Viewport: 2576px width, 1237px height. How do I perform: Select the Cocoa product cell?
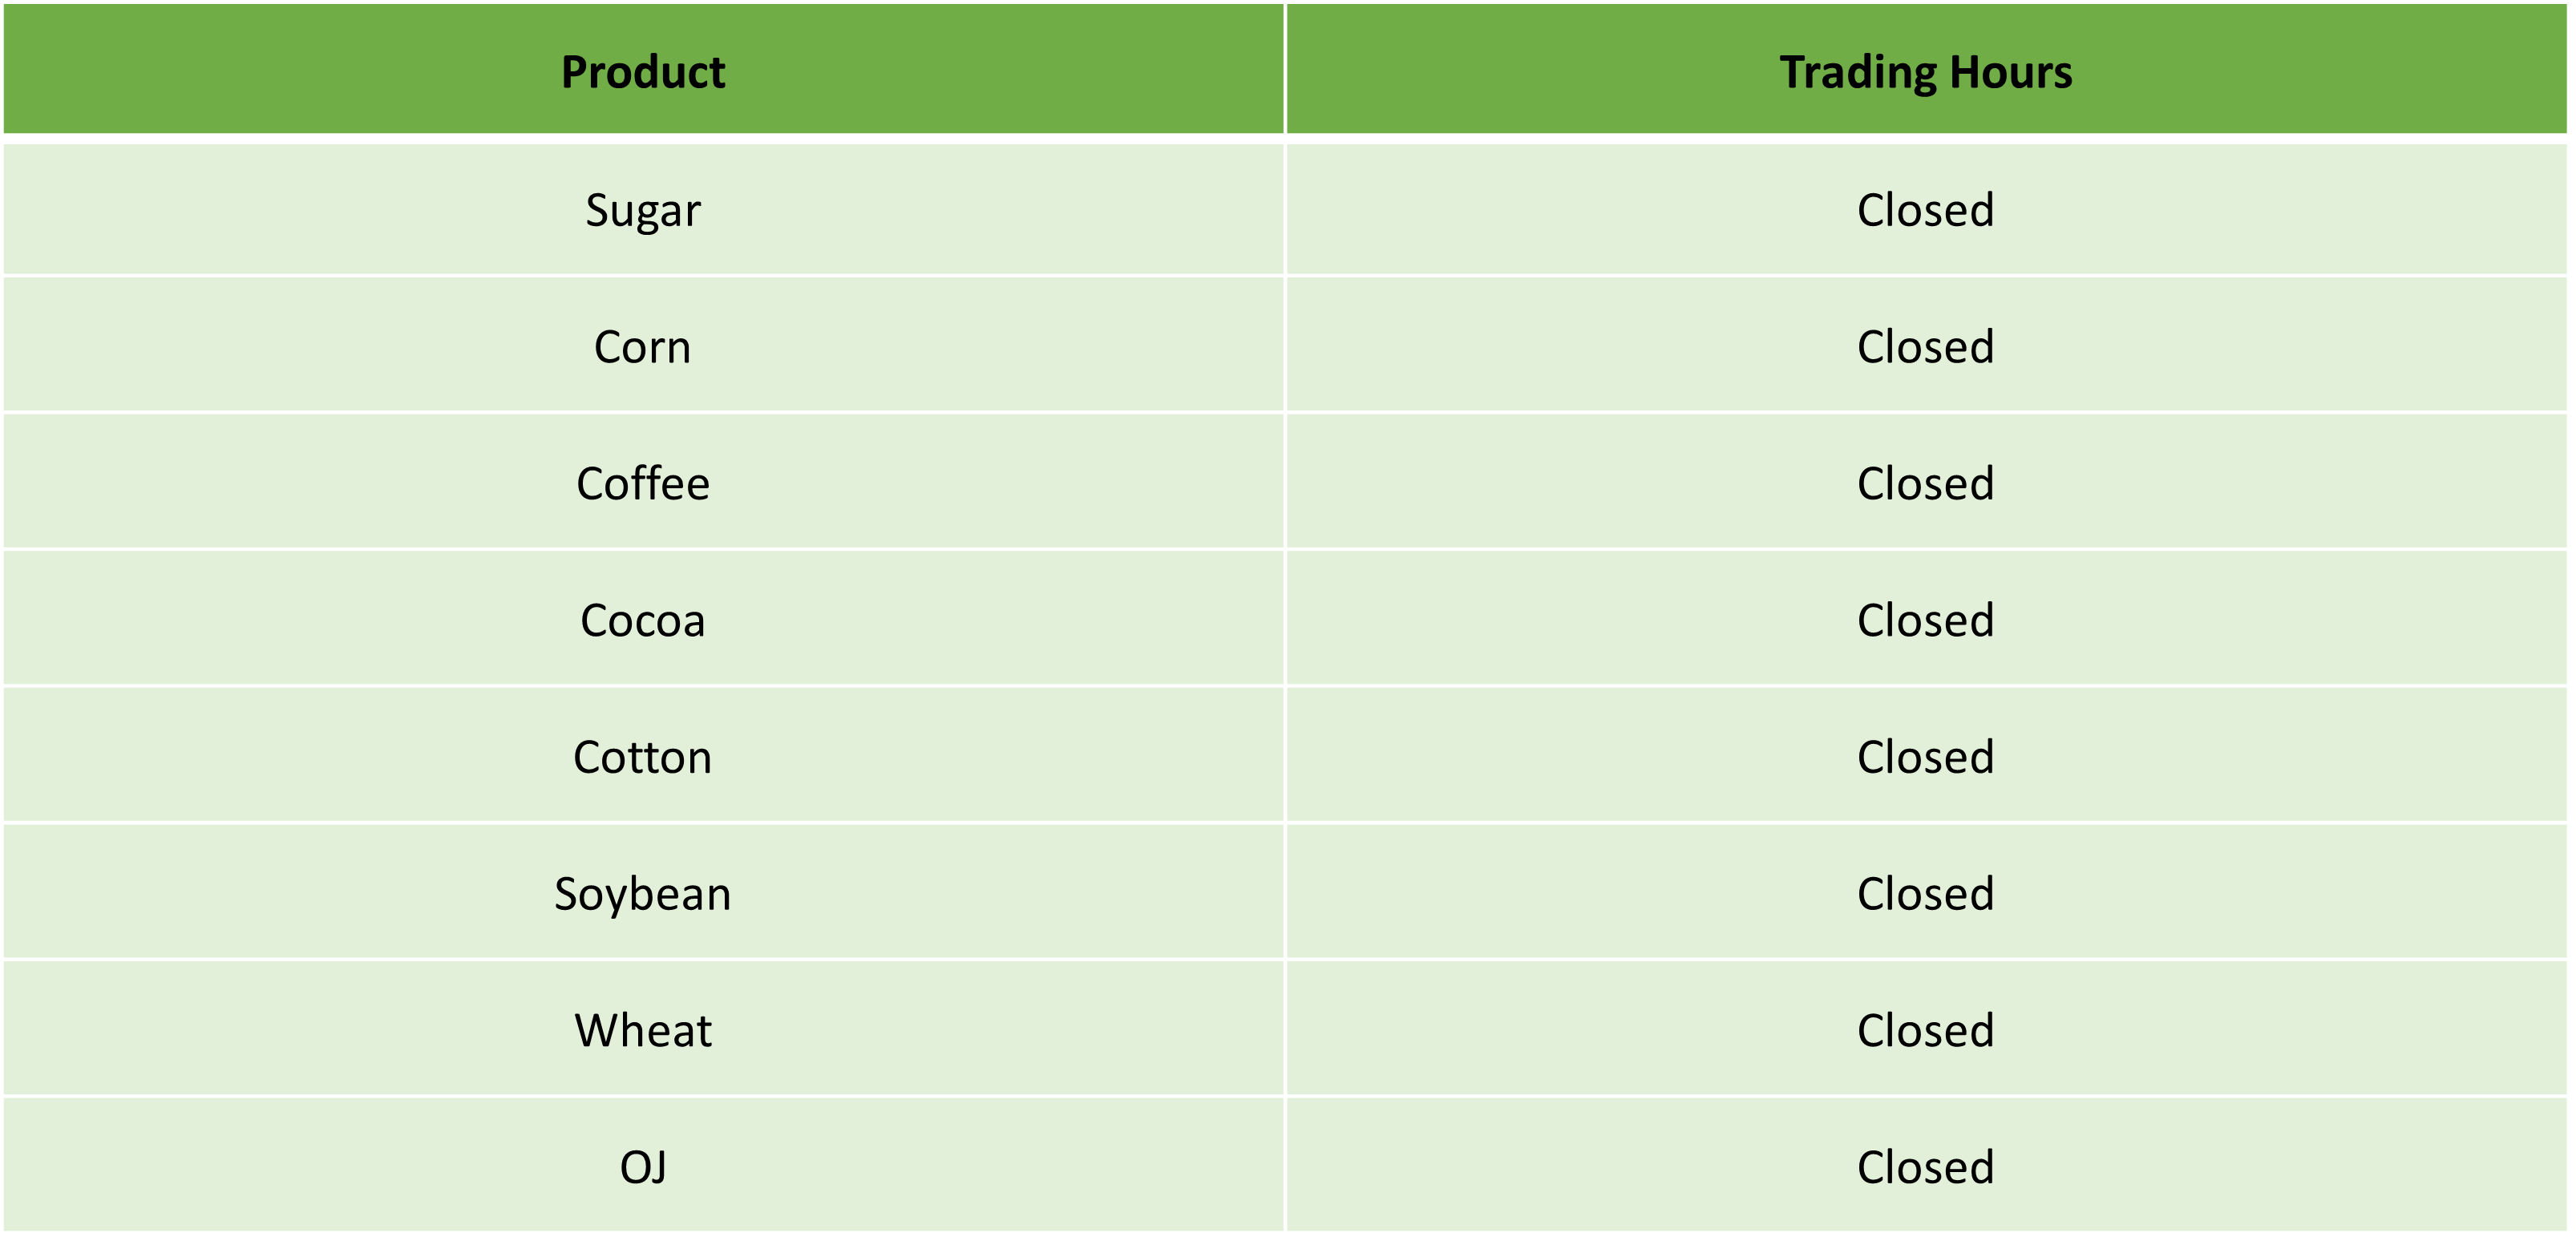pyautogui.click(x=643, y=620)
